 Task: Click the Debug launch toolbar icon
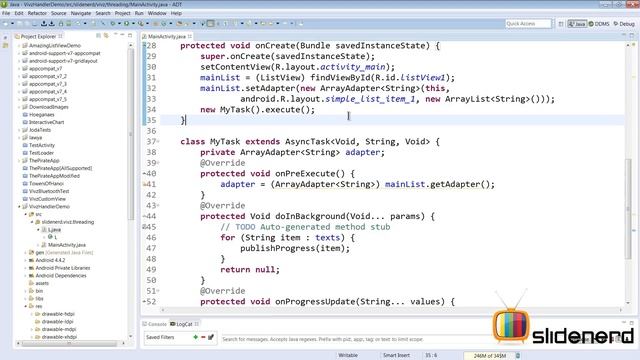(x=113, y=23)
